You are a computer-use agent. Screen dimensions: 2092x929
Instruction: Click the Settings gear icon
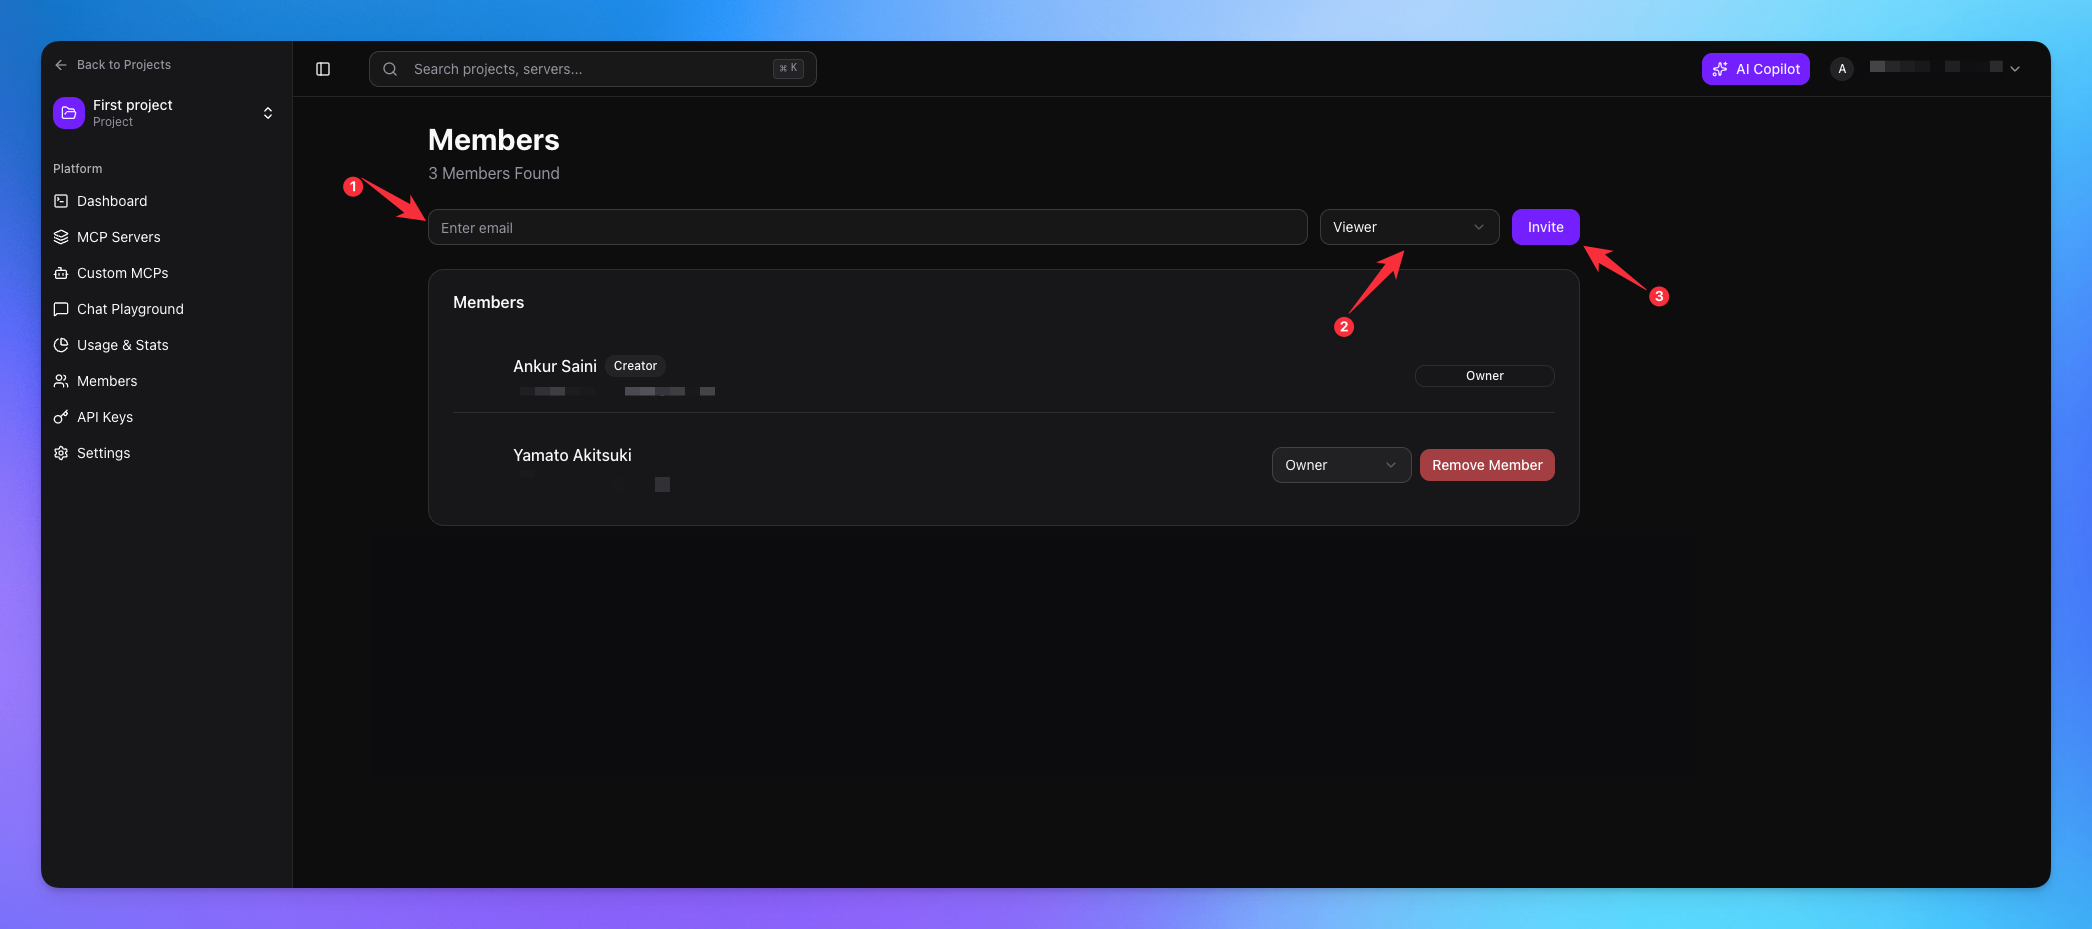coord(61,453)
